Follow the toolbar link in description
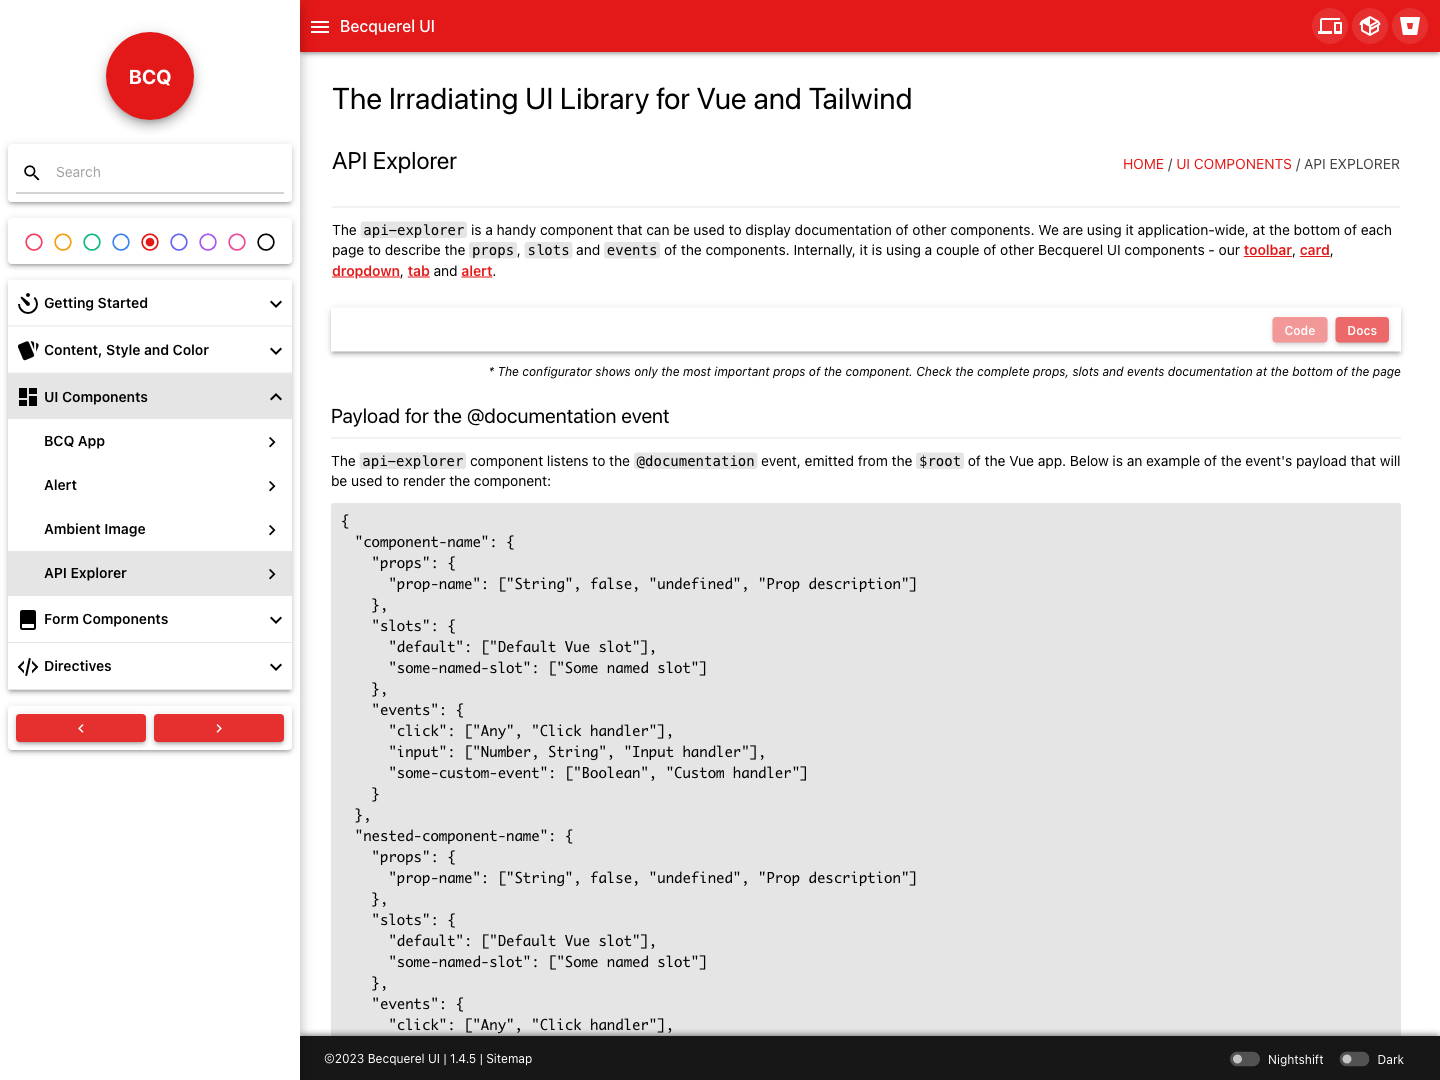 (1267, 250)
